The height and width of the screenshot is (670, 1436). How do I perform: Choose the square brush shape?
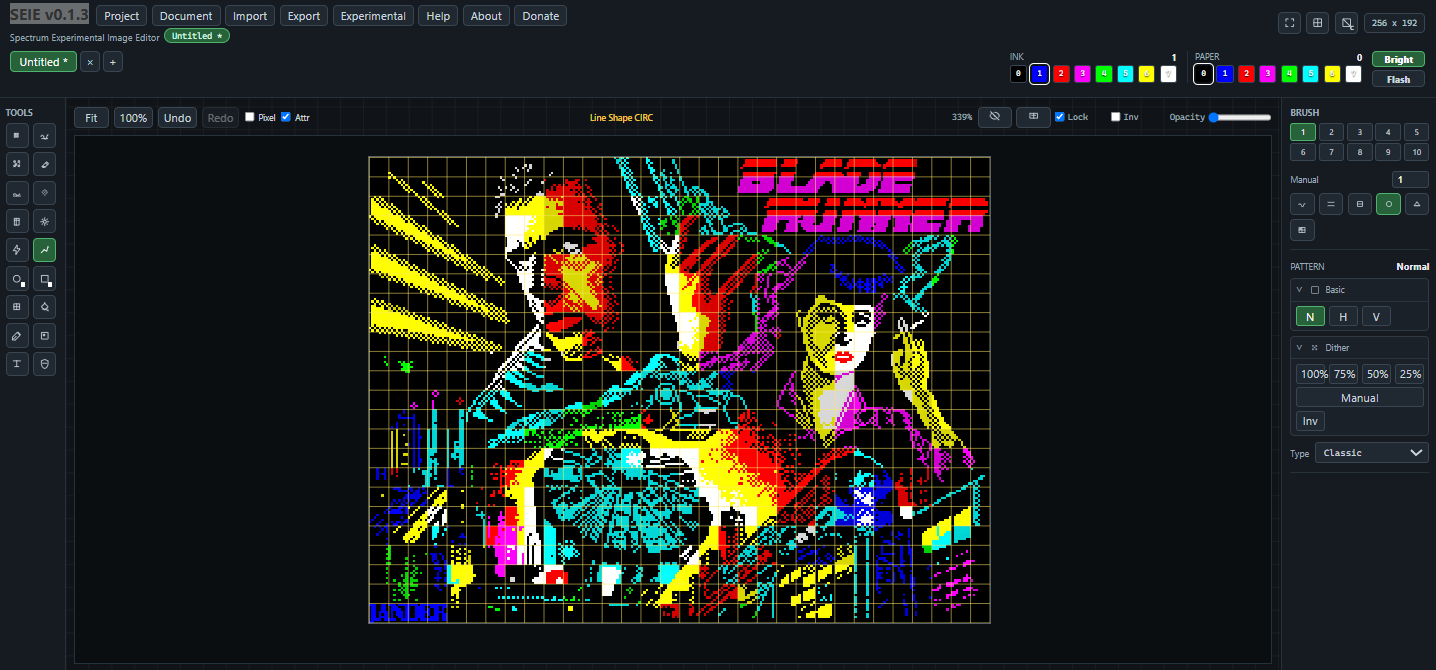point(1359,204)
